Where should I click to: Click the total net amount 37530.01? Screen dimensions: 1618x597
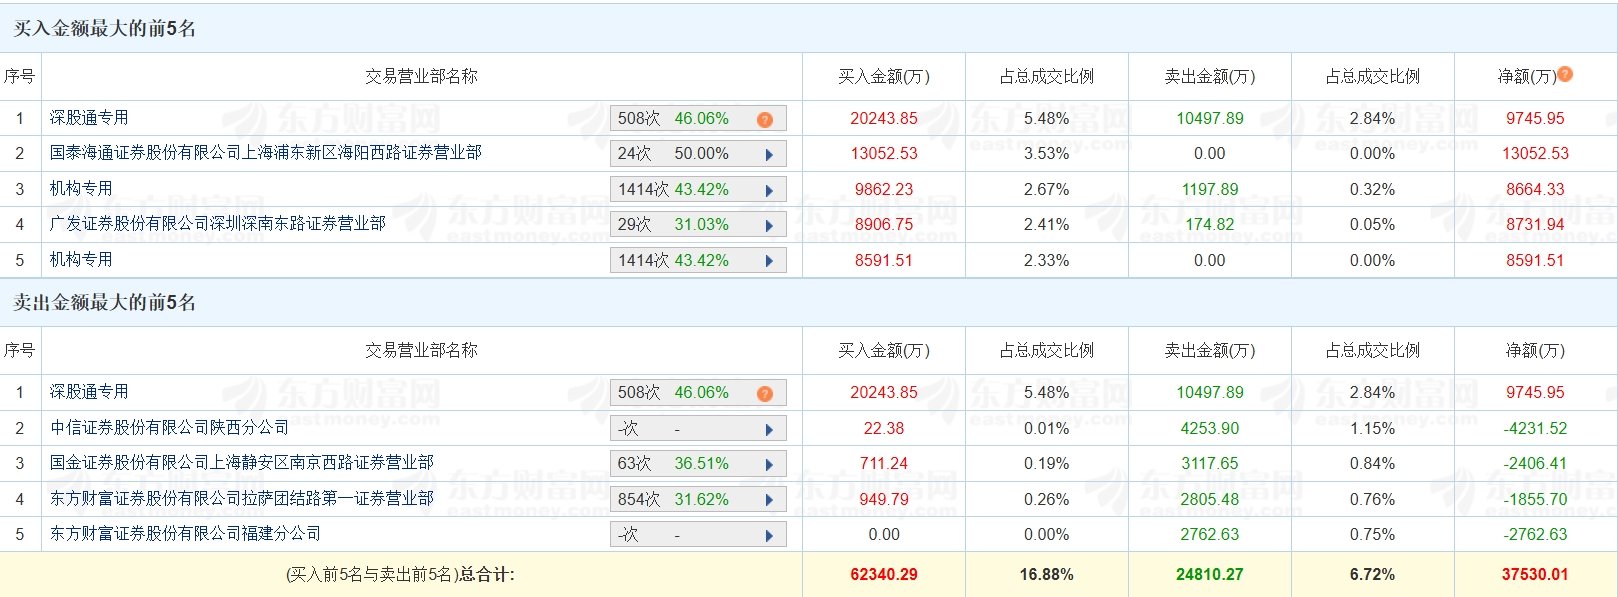pyautogui.click(x=1534, y=575)
